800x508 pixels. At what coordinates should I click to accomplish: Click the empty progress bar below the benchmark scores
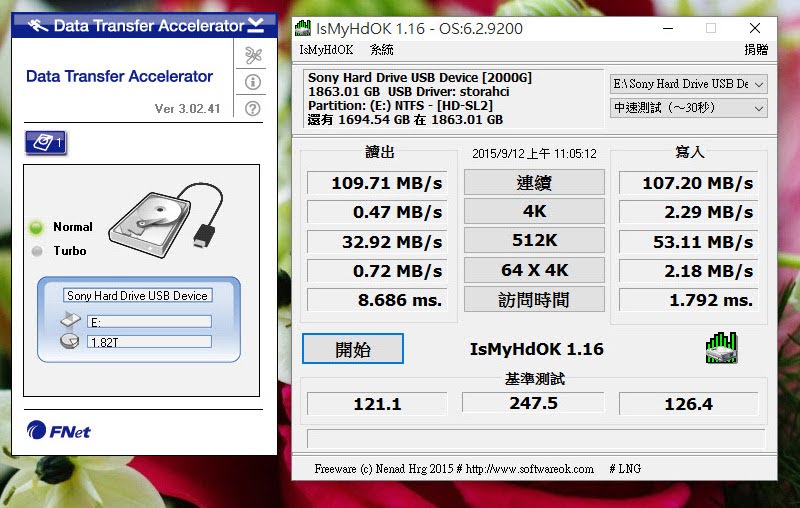coord(536,439)
